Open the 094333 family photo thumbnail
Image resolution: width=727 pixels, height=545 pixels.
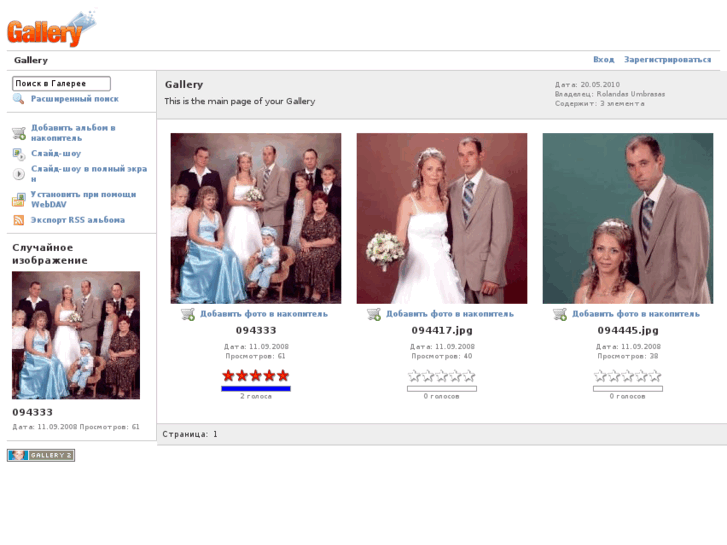point(256,218)
